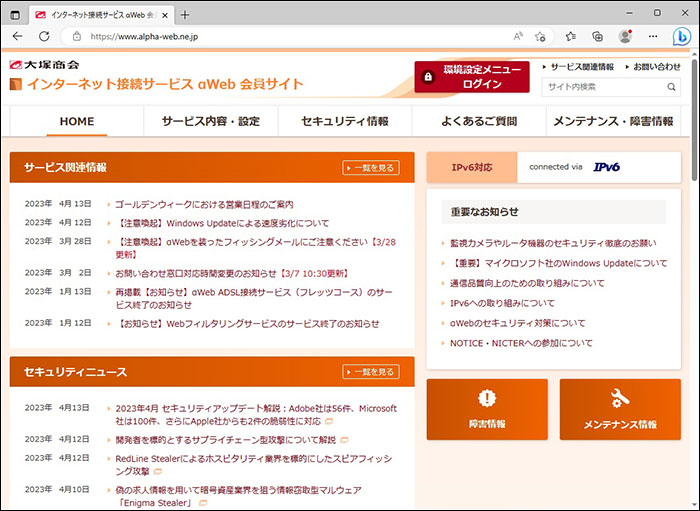Open NOTICE・NICTERへの参加について link

[521, 343]
